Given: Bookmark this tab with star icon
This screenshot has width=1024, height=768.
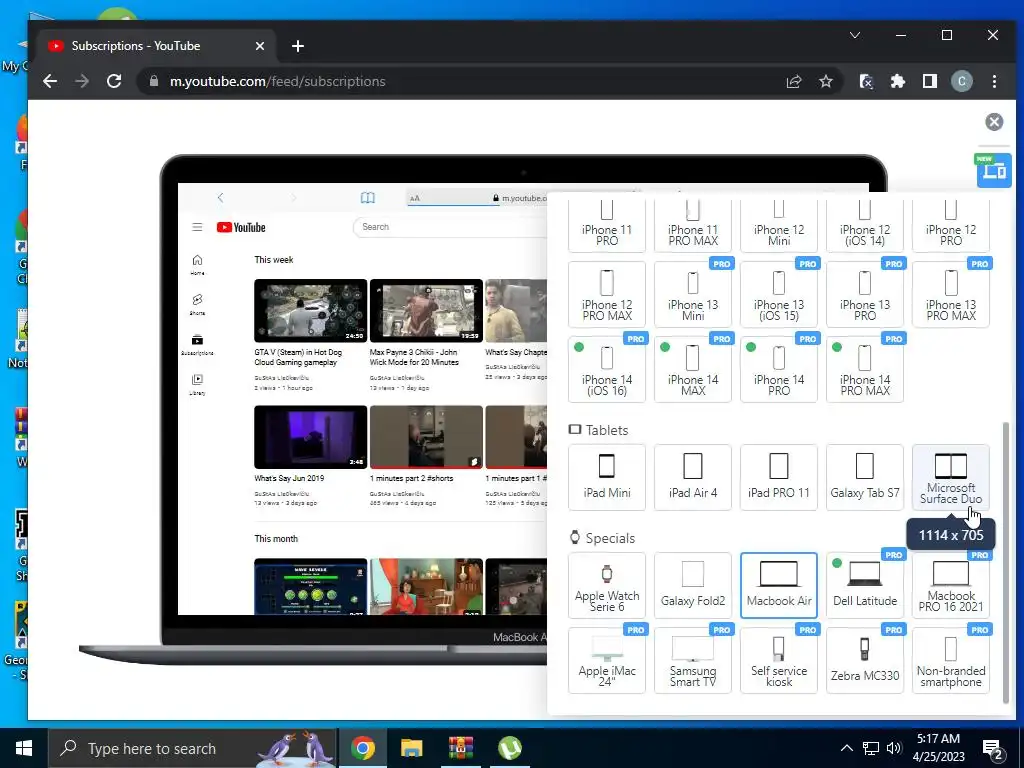Looking at the screenshot, I should 826,81.
